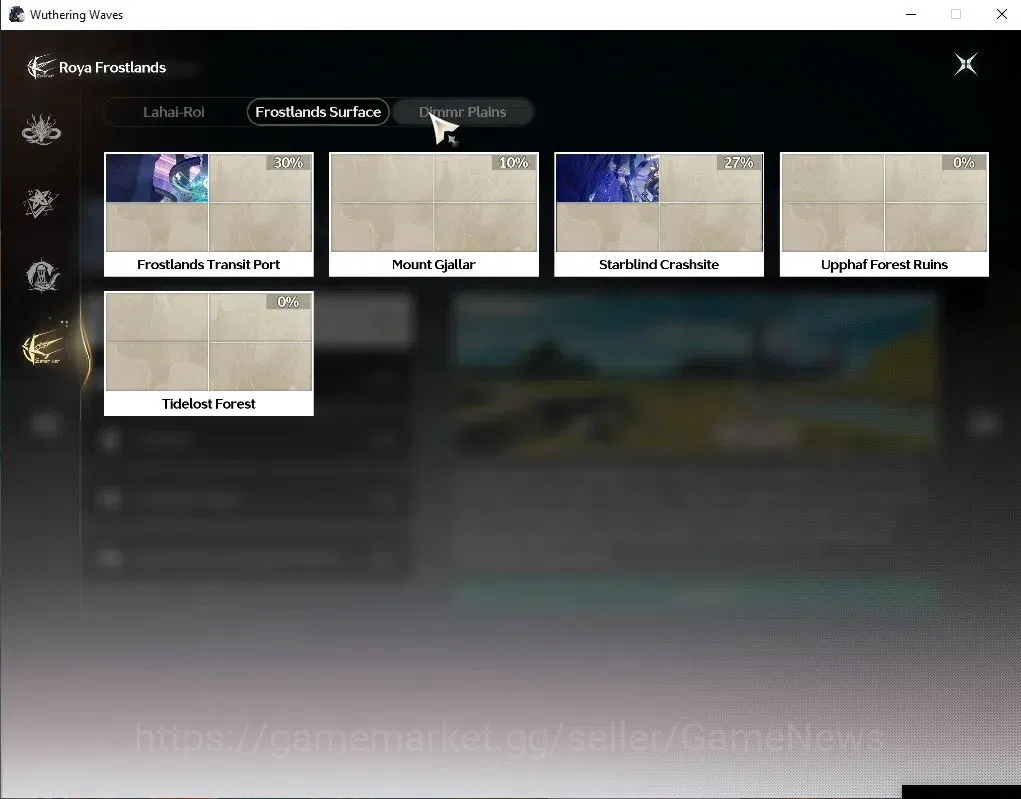Click the Roya Frostlands header emblem
The image size is (1021, 799).
(40, 66)
